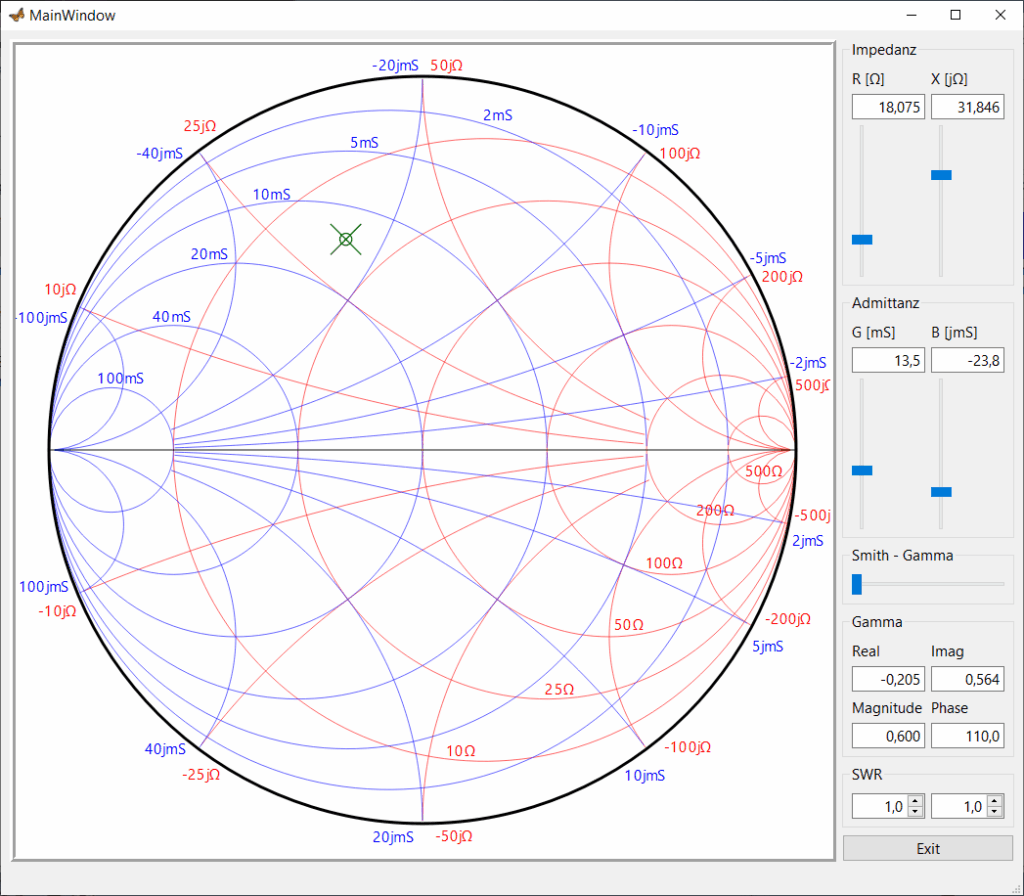This screenshot has height=896, width=1024.
Task: Click the 10jmS label
Action: point(645,776)
